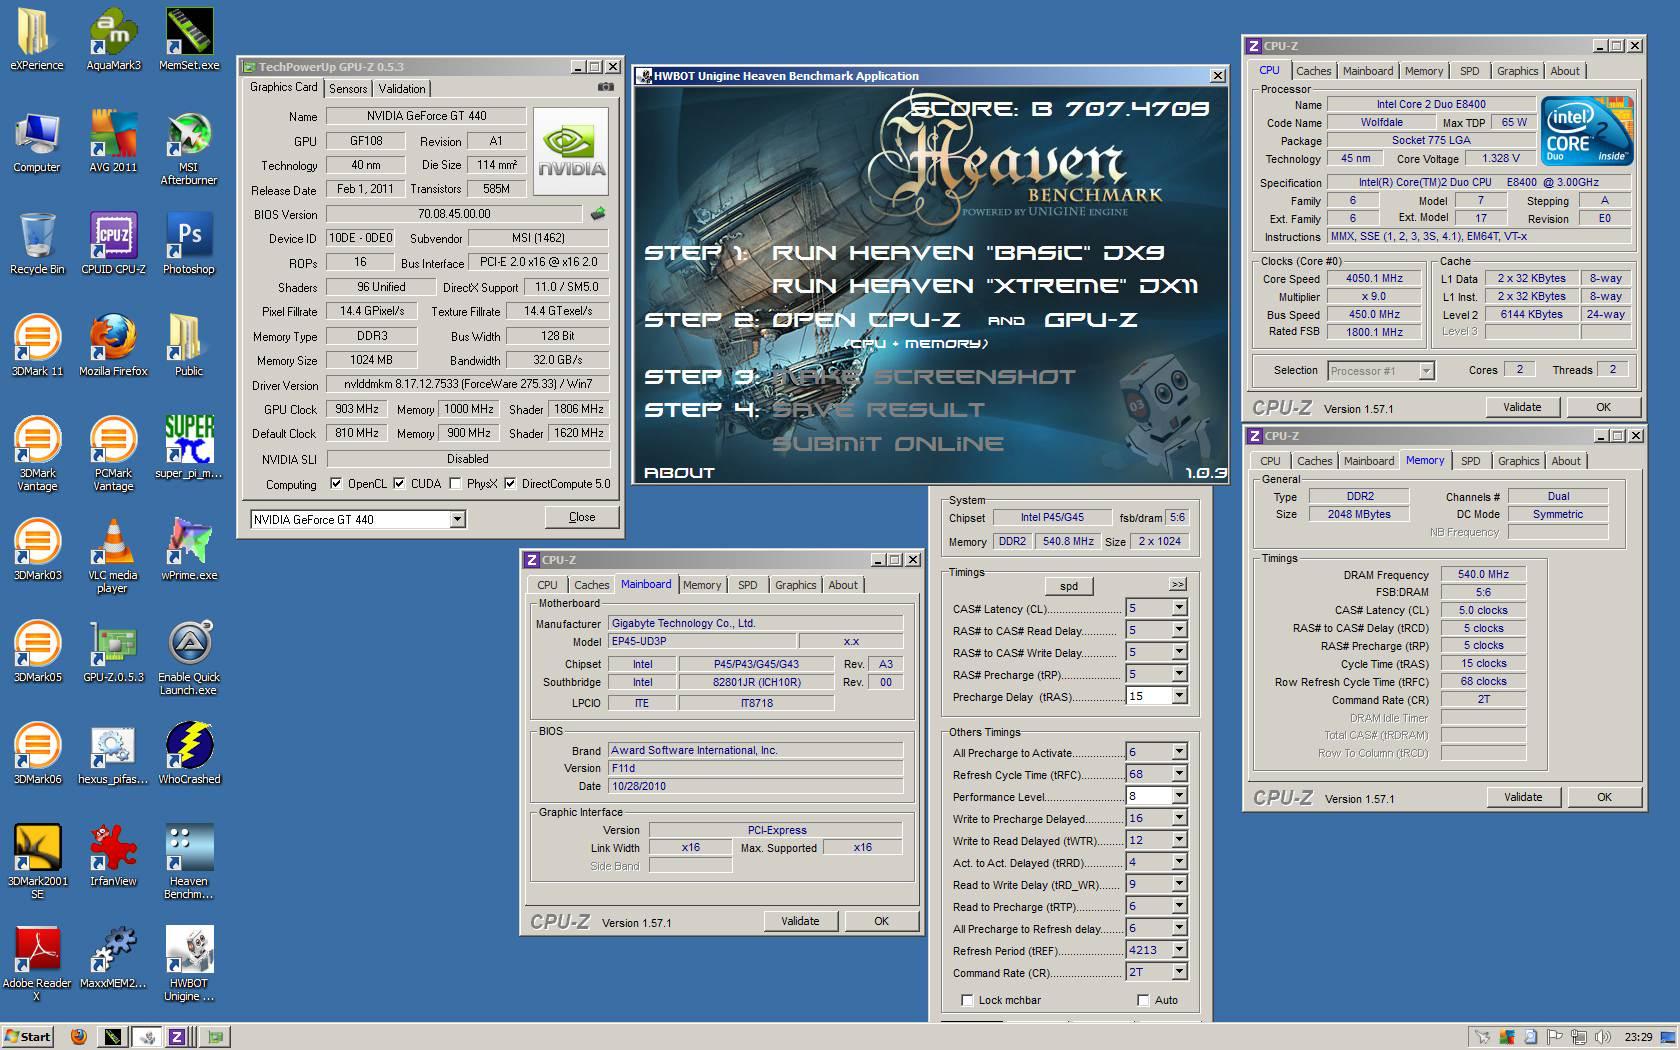Launch Mozilla Firefox from the desktop

click(113, 346)
